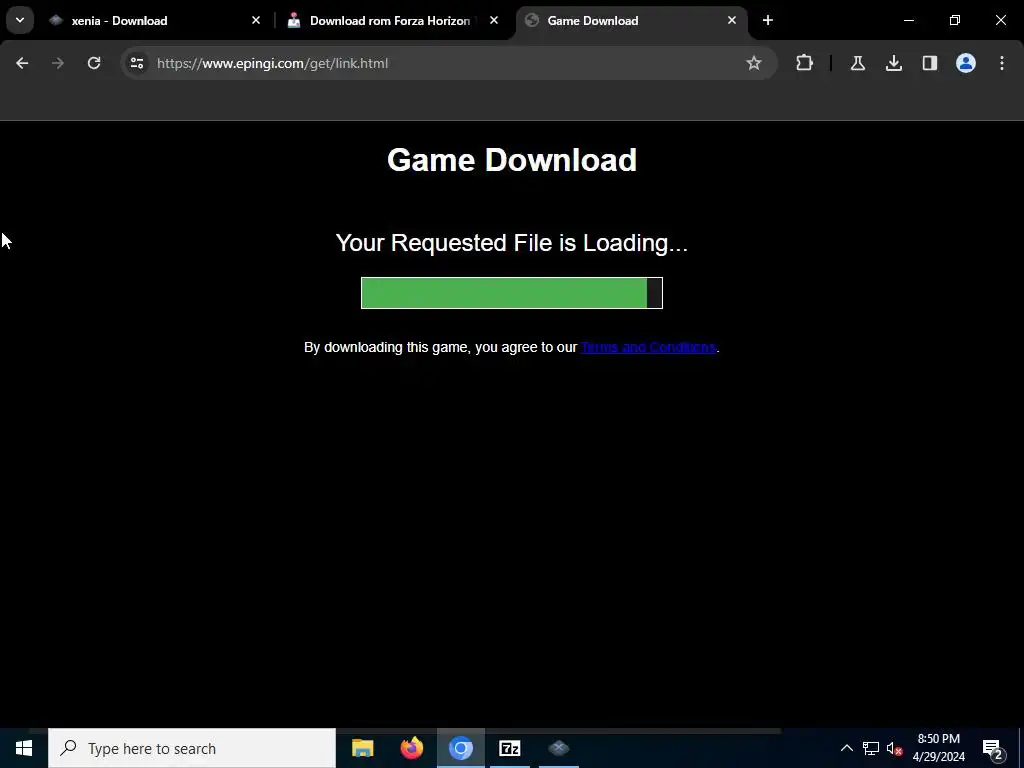Expand the tab search dropdown
This screenshot has height=768, width=1024.
[20, 20]
